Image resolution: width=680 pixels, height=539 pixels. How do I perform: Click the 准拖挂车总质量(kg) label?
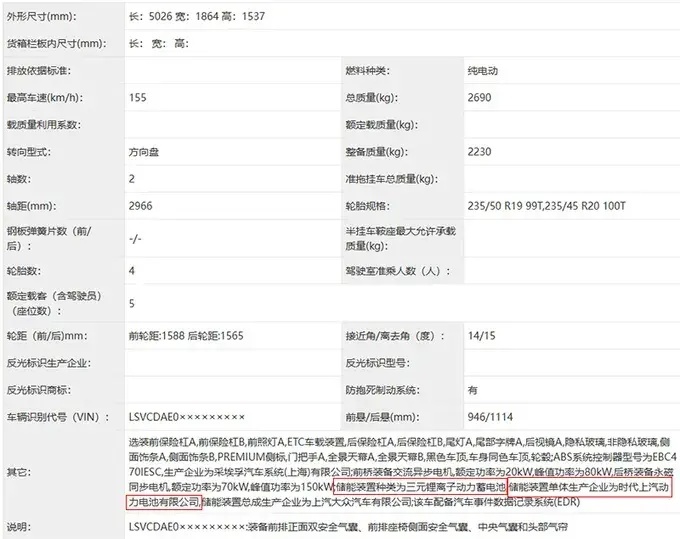pyautogui.click(x=391, y=179)
